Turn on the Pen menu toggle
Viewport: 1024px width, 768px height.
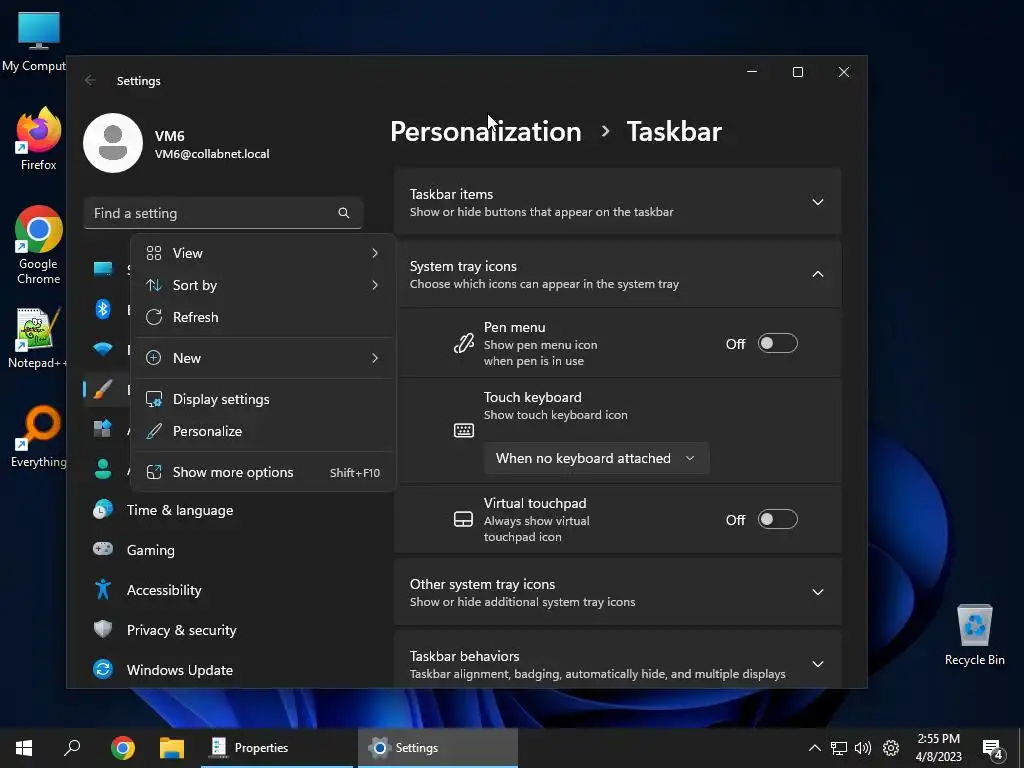777,344
